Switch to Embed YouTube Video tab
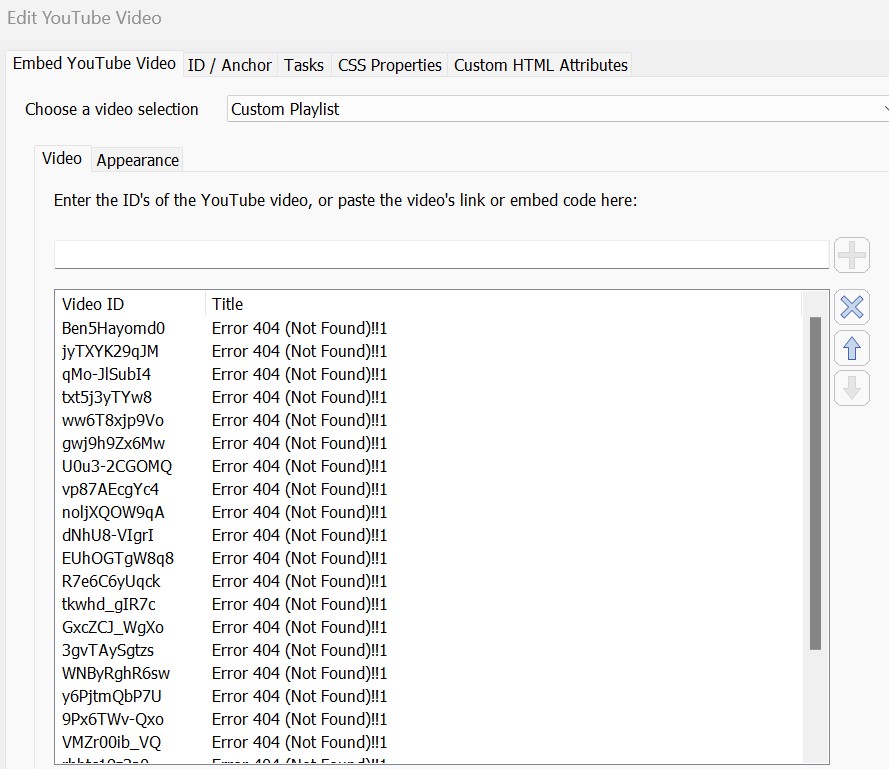 click(x=94, y=64)
